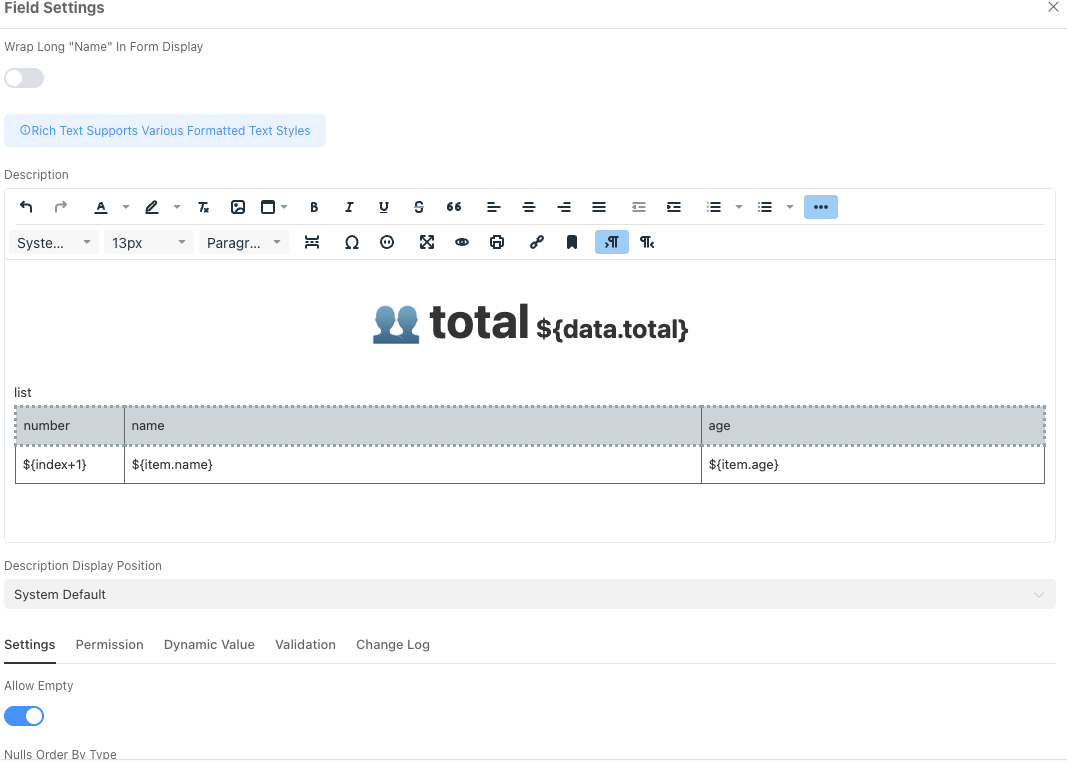This screenshot has height=762, width=1067.
Task: Insert a horizontal rule in the description
Action: pos(312,242)
